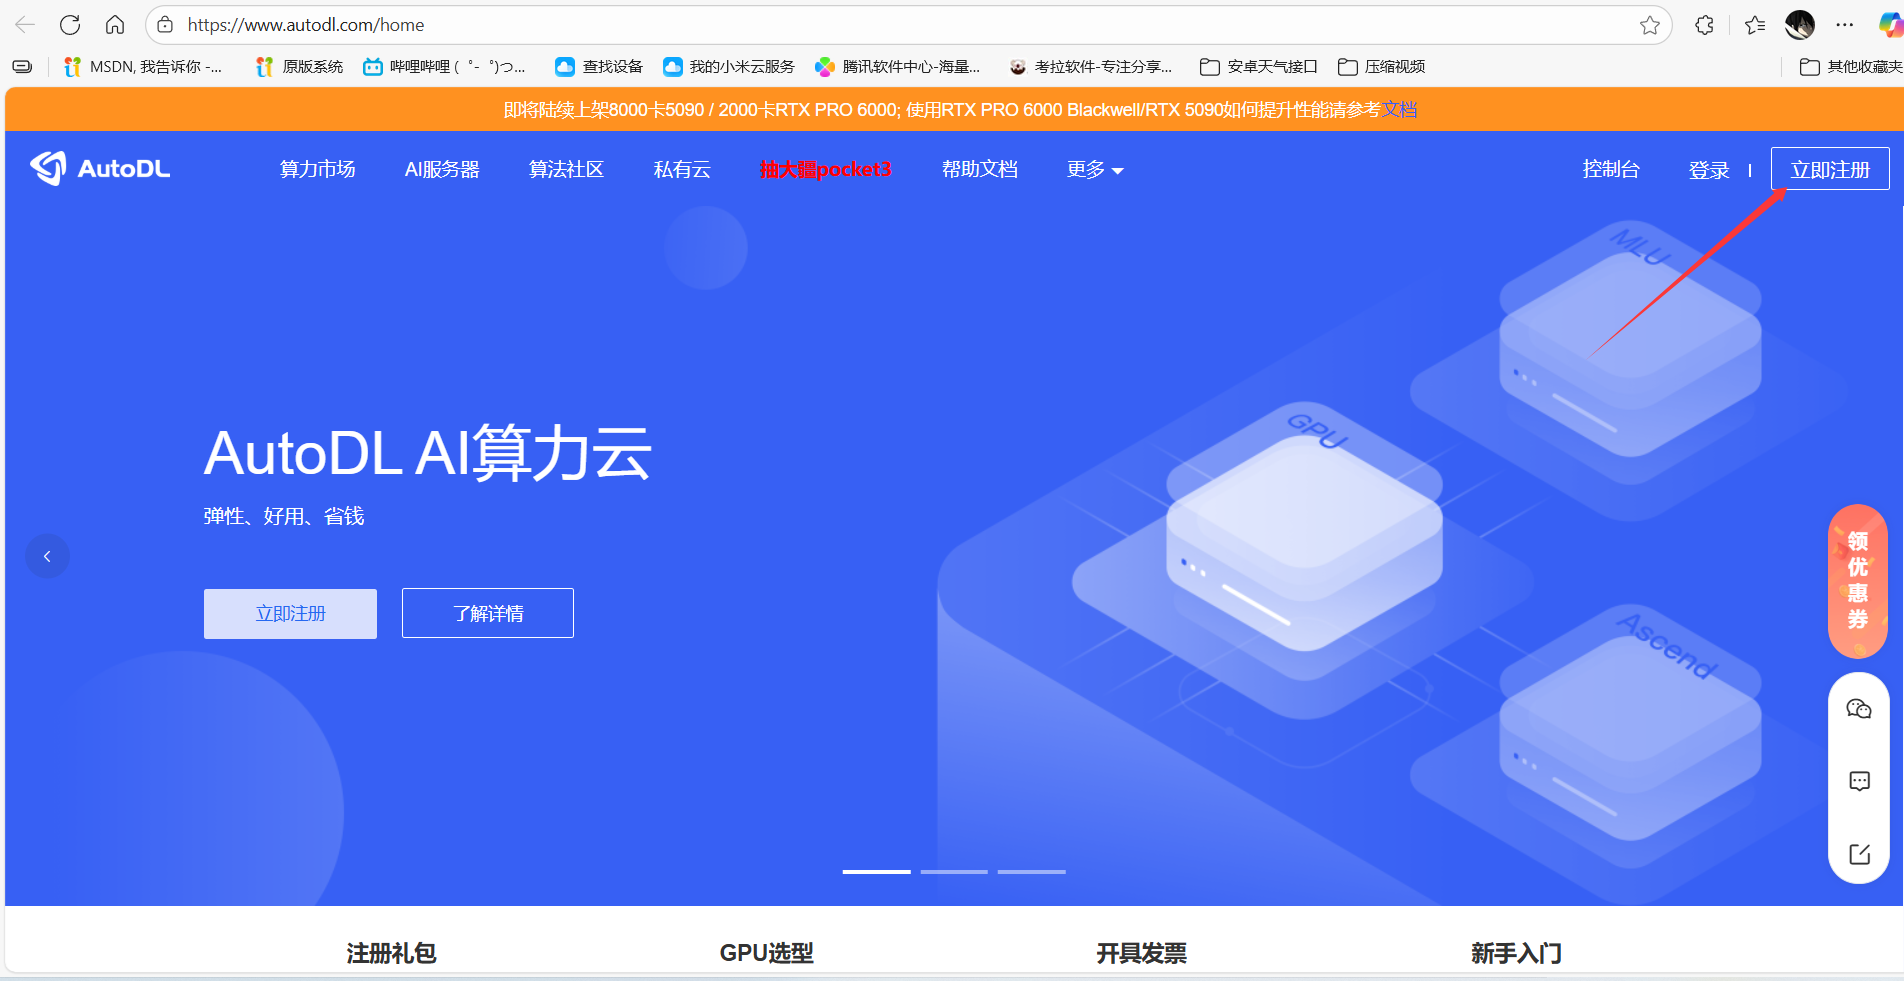Open the browser profile avatar

pyautogui.click(x=1799, y=25)
